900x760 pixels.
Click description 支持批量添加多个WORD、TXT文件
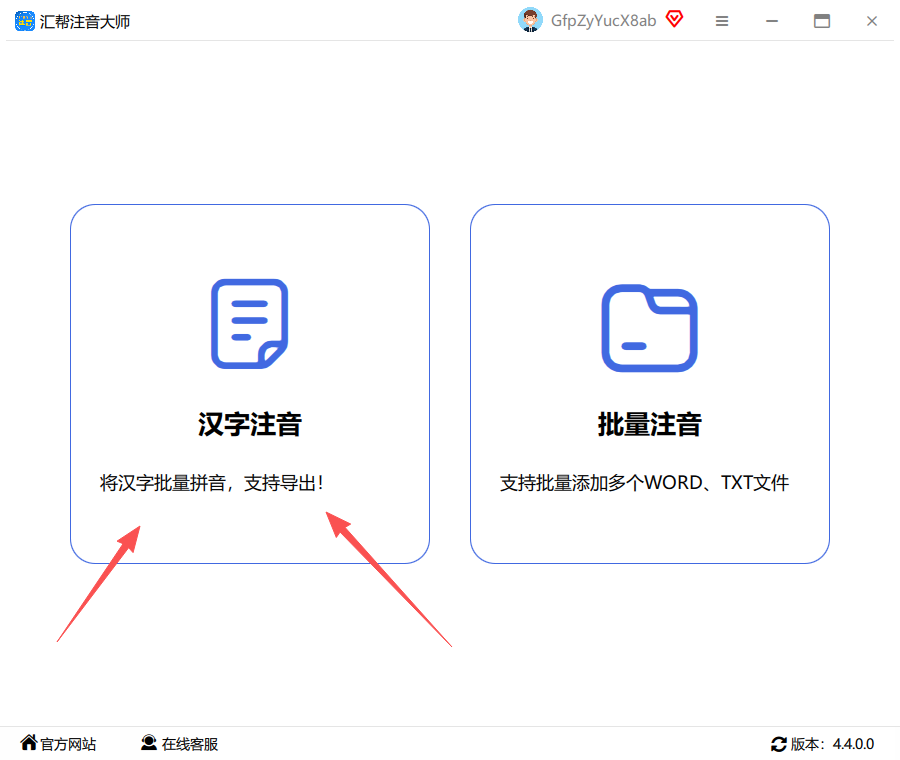[644, 483]
